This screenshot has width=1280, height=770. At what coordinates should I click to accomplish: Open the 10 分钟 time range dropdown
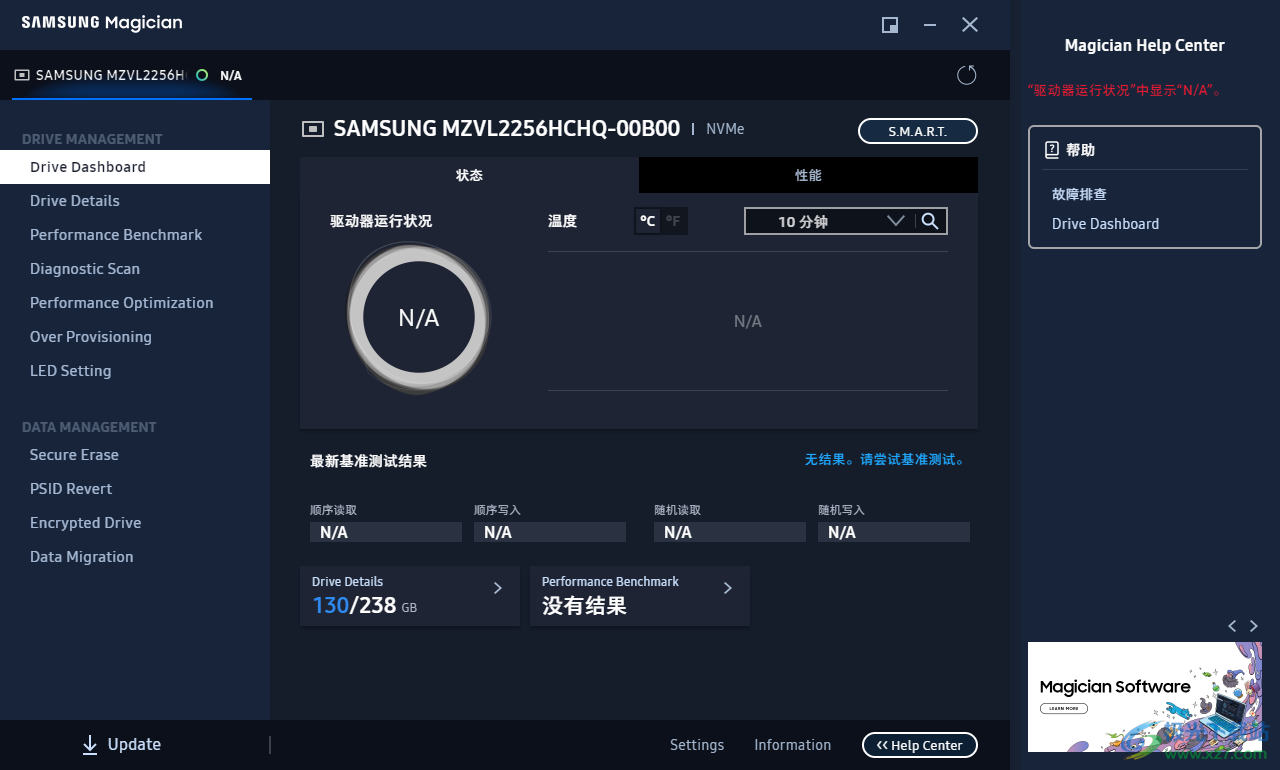pos(895,220)
